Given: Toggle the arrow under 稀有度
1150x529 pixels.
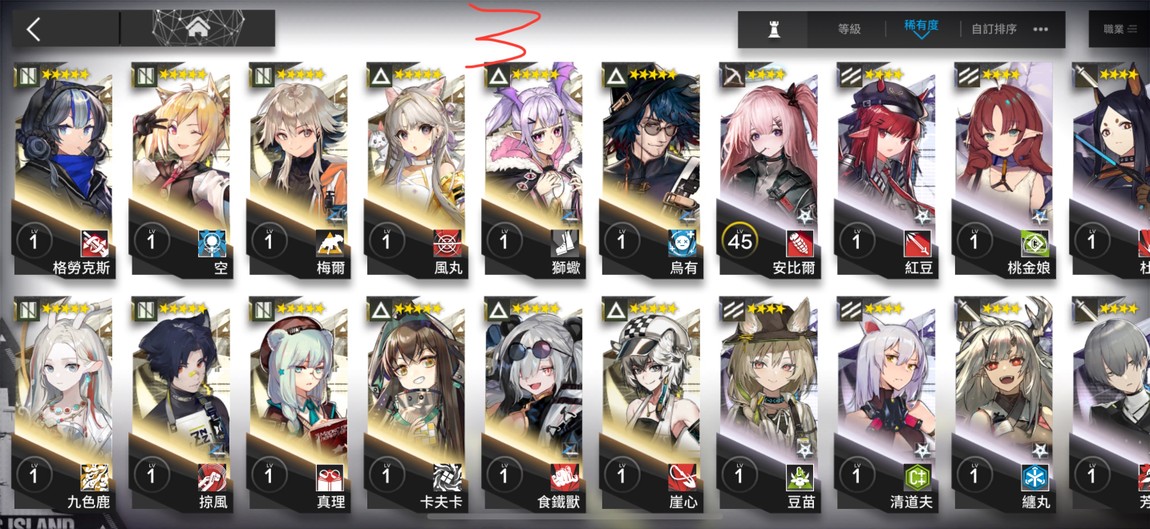Looking at the screenshot, I should (x=922, y=34).
